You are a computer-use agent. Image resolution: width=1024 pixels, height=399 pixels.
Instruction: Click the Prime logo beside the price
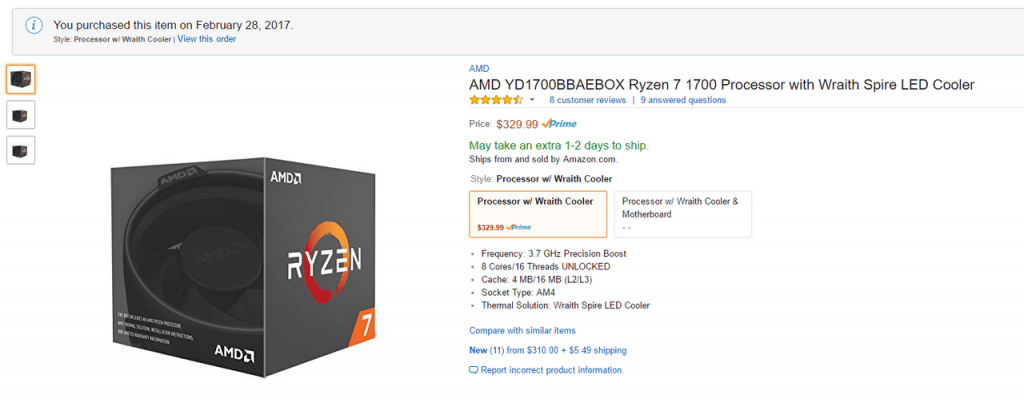[x=559, y=123]
